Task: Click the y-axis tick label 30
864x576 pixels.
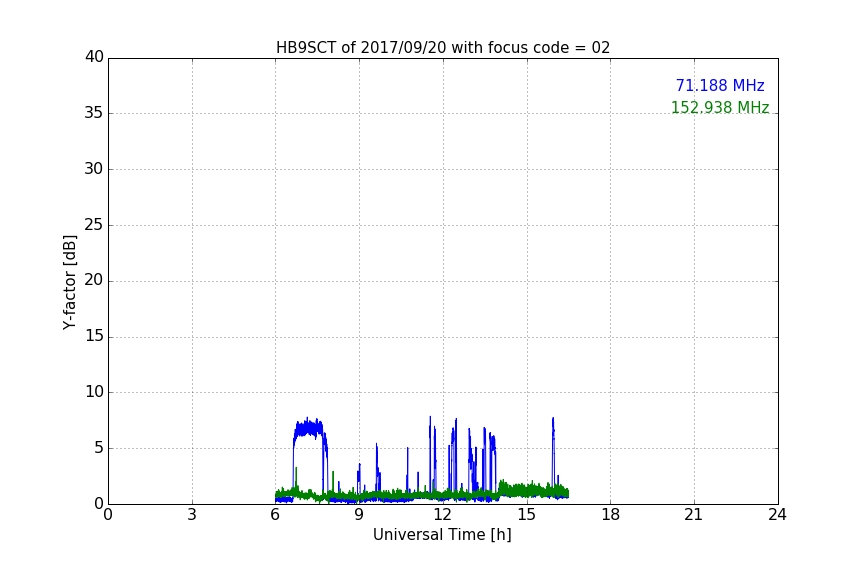Action: (x=94, y=169)
